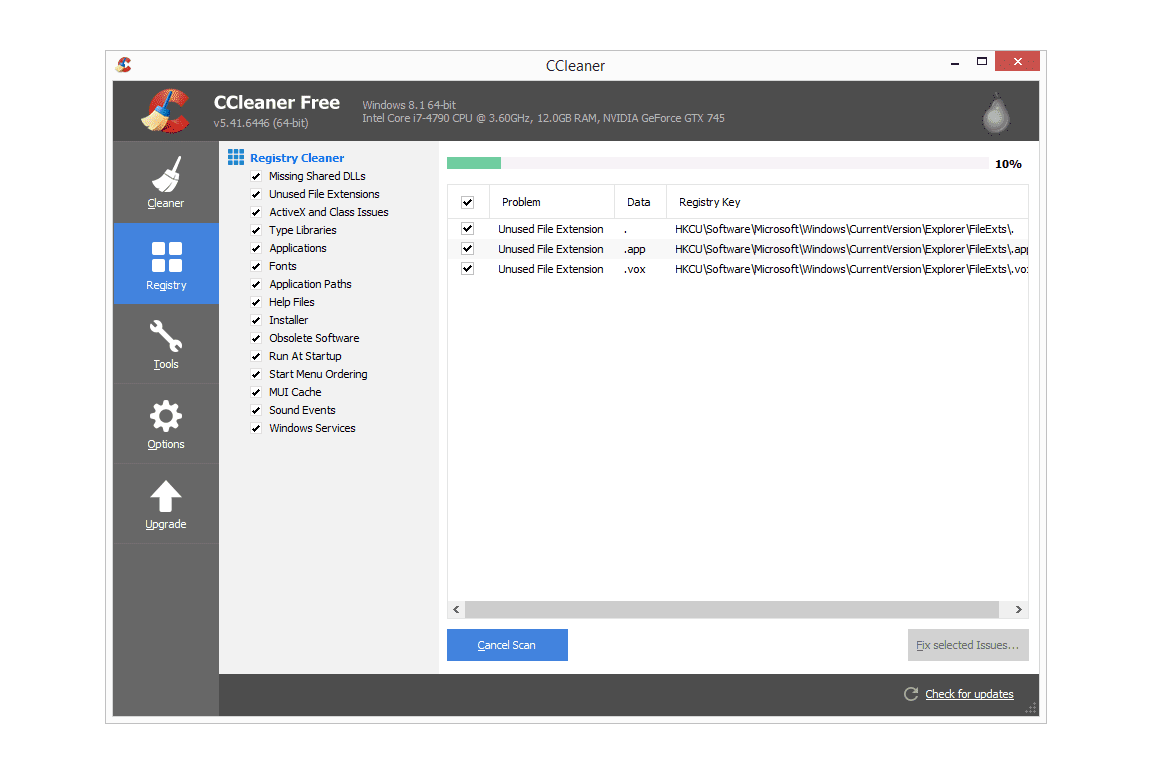Toggle ActiveX and Class Issues checkbox
This screenshot has width=1152, height=768.
tap(256, 212)
